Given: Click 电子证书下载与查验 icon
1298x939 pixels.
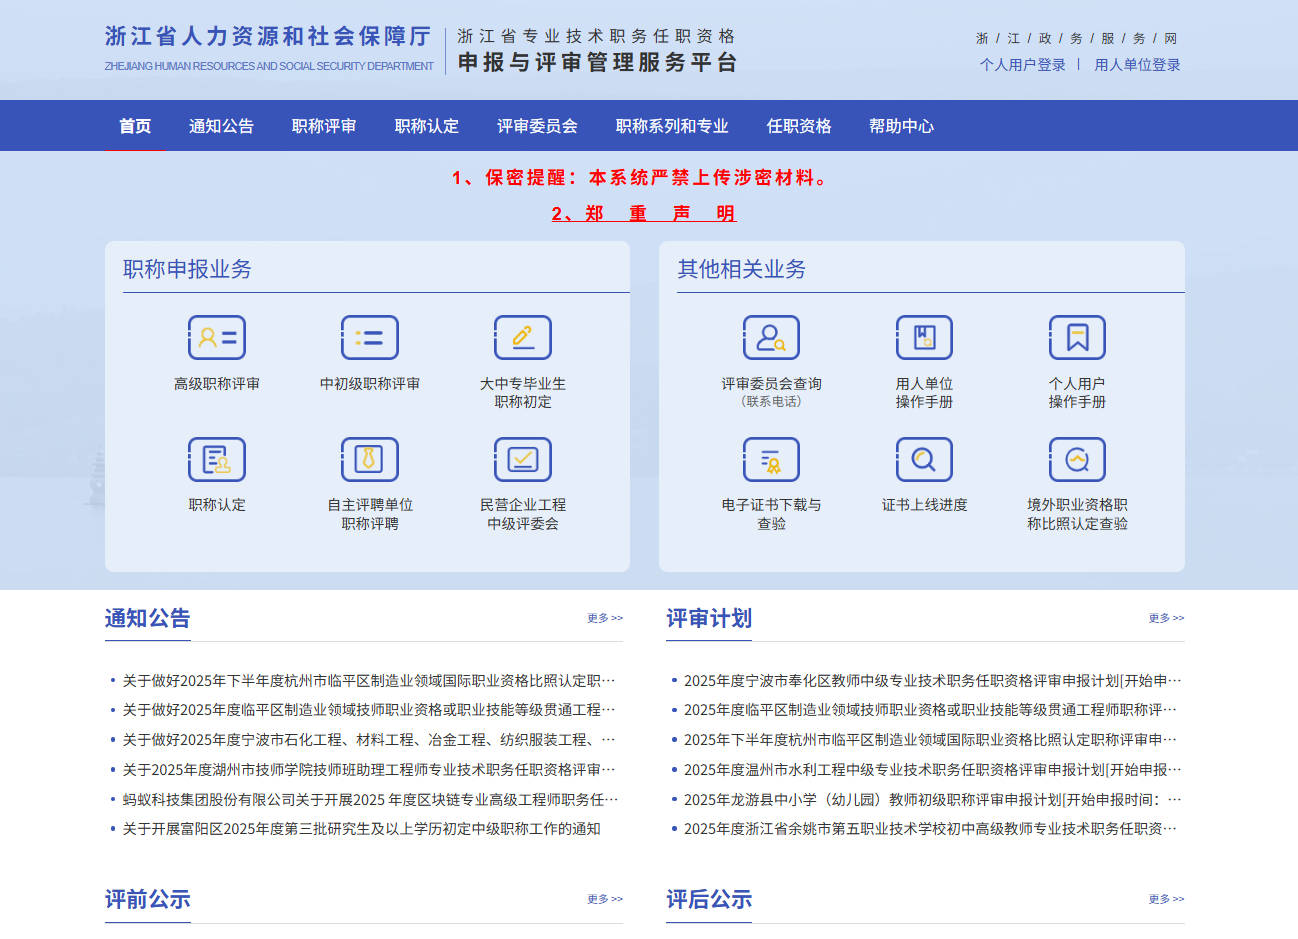Looking at the screenshot, I should coord(771,460).
